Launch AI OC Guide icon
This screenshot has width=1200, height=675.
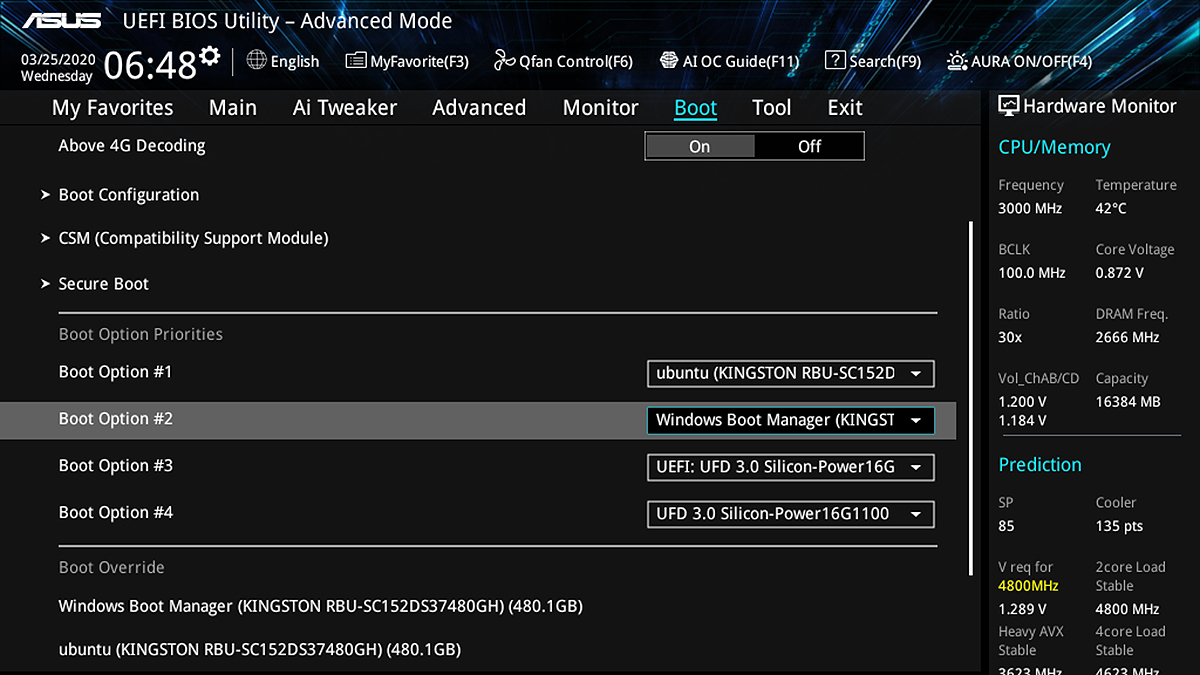click(669, 61)
